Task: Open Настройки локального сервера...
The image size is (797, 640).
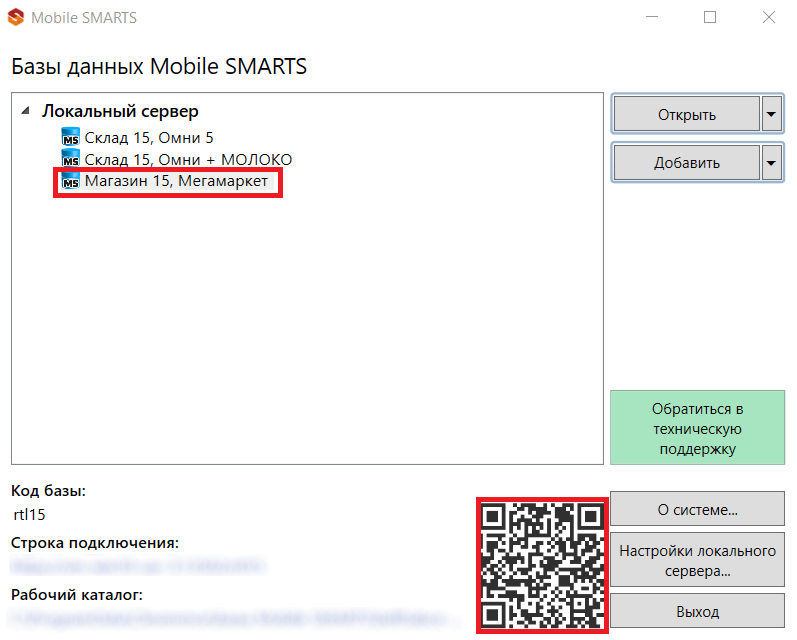Action: click(x=697, y=560)
